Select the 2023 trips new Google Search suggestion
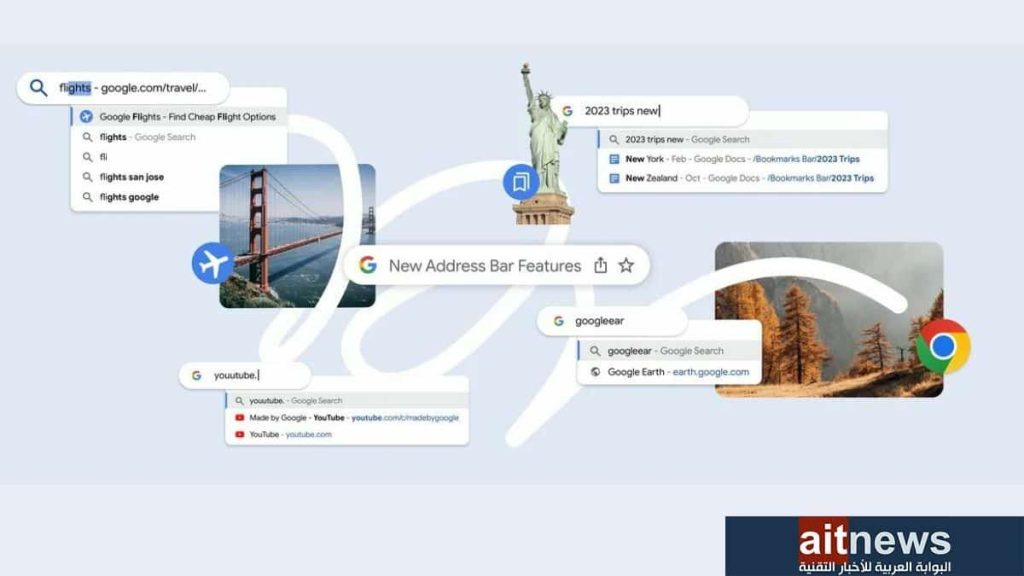This screenshot has height=576, width=1024. 742,139
